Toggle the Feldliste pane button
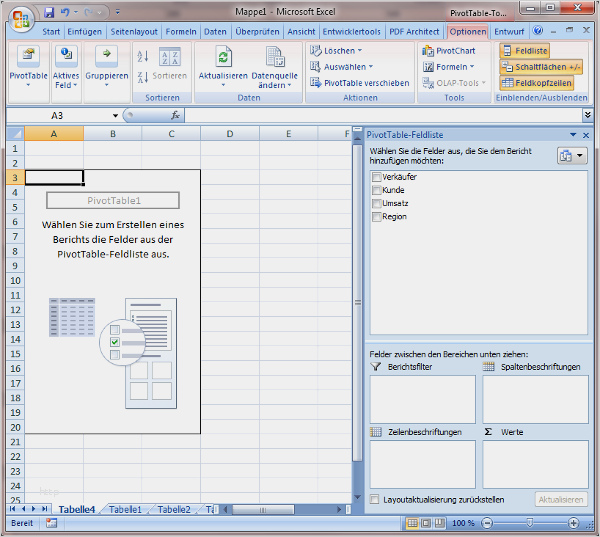 (x=525, y=51)
